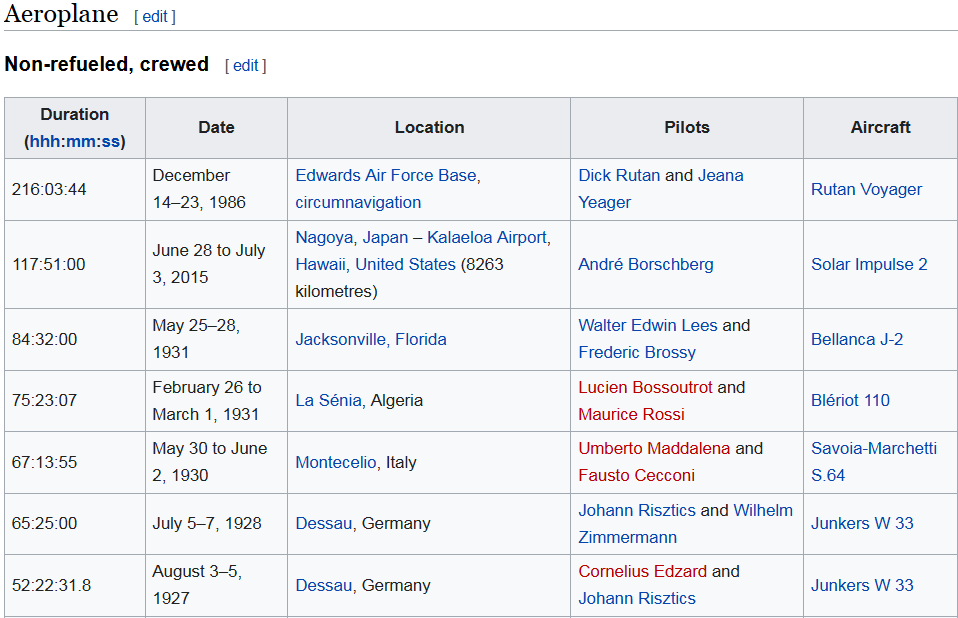
Task: Open the hhh:mm:ss link in Duration header
Action: pyautogui.click(x=75, y=142)
